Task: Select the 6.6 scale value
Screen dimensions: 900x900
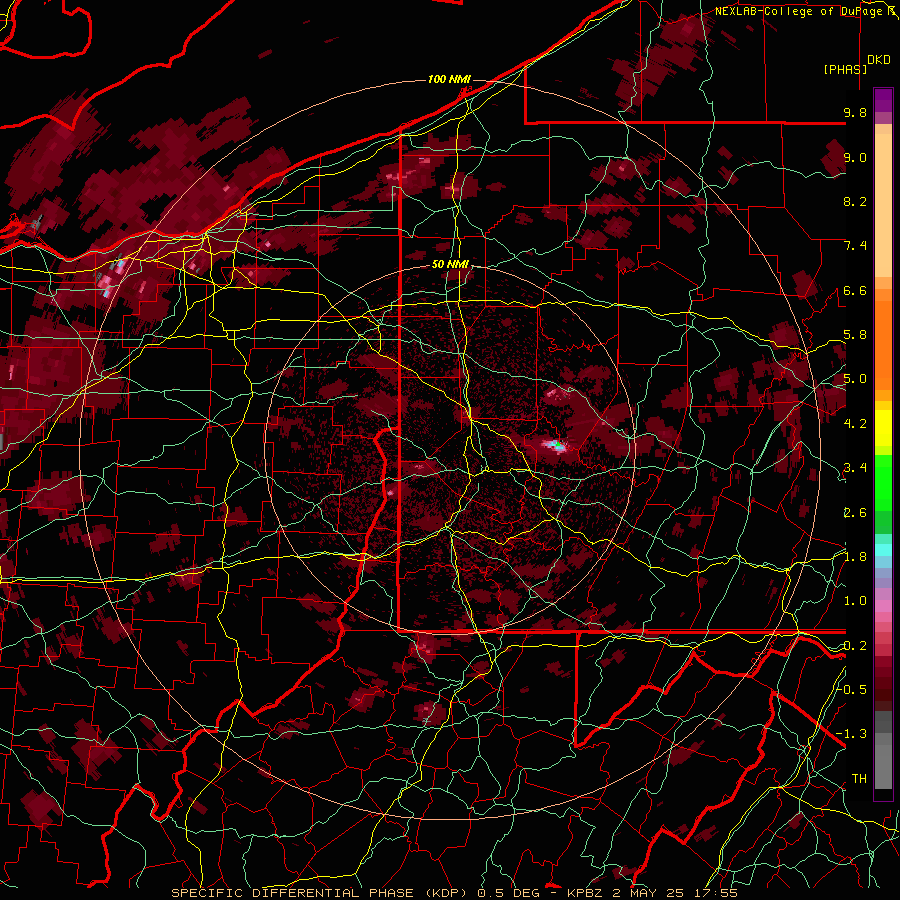Action: tap(855, 290)
